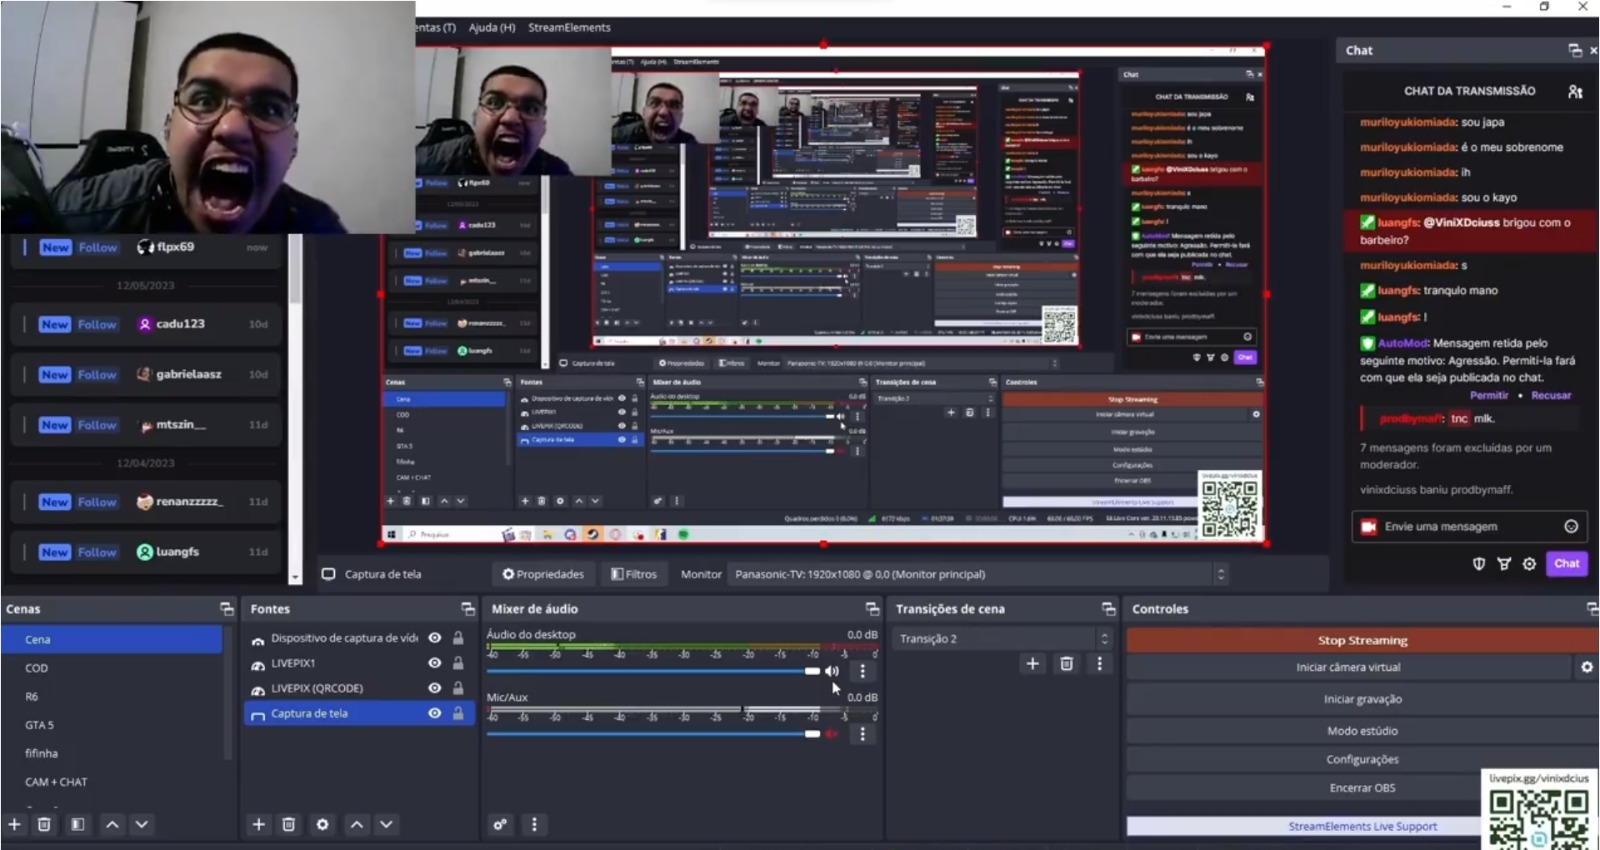Toggle visibility of LIVEPIX (QRCODE) source
This screenshot has width=1600, height=850.
435,688
